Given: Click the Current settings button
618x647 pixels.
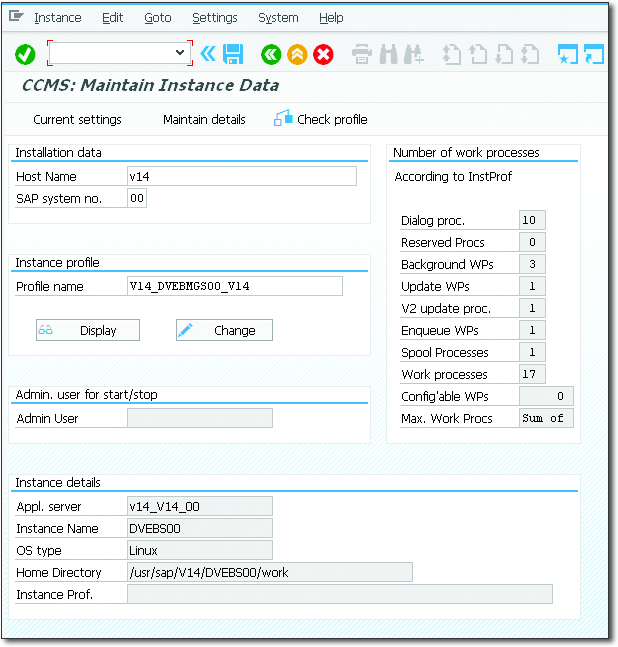Looking at the screenshot, I should click(77, 120).
